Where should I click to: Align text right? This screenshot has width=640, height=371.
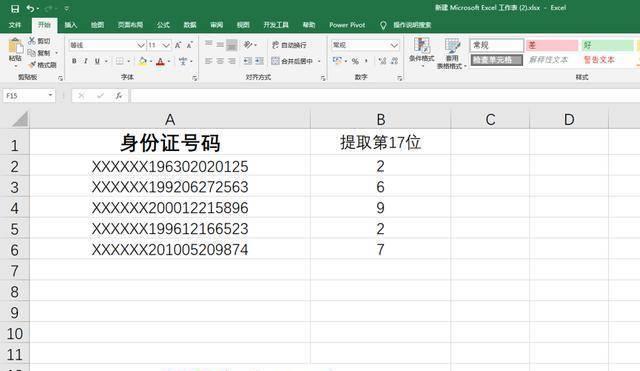pos(231,61)
